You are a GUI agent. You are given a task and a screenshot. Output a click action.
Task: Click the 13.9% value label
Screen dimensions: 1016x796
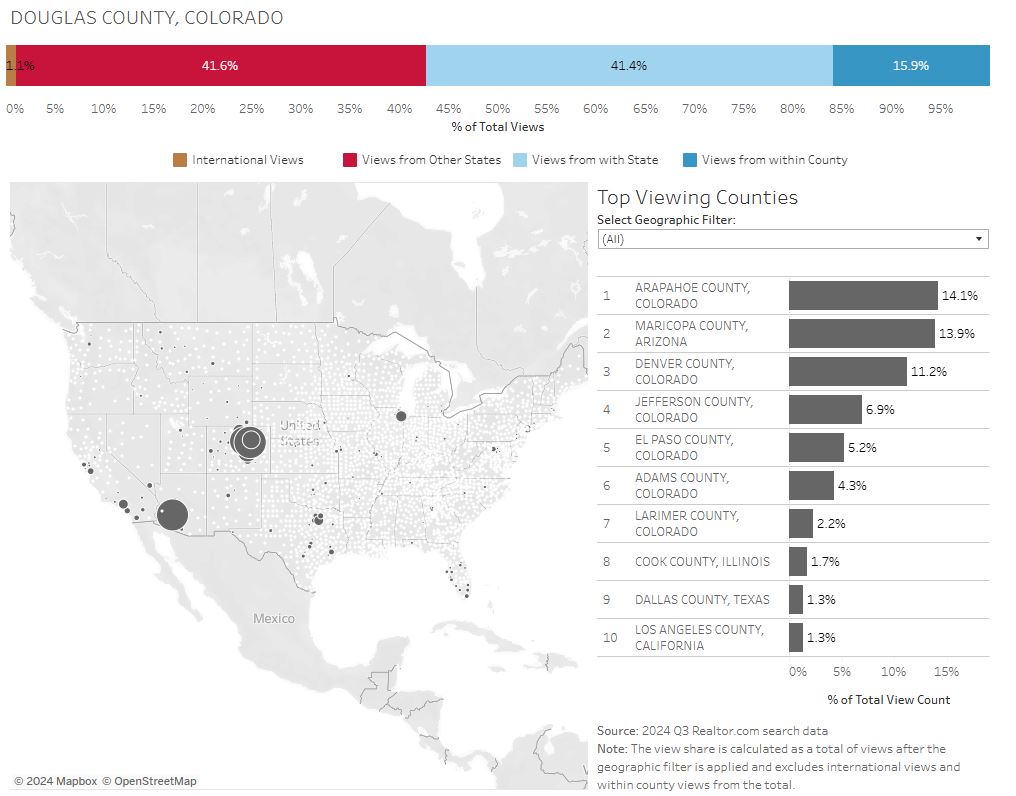pyautogui.click(x=957, y=334)
